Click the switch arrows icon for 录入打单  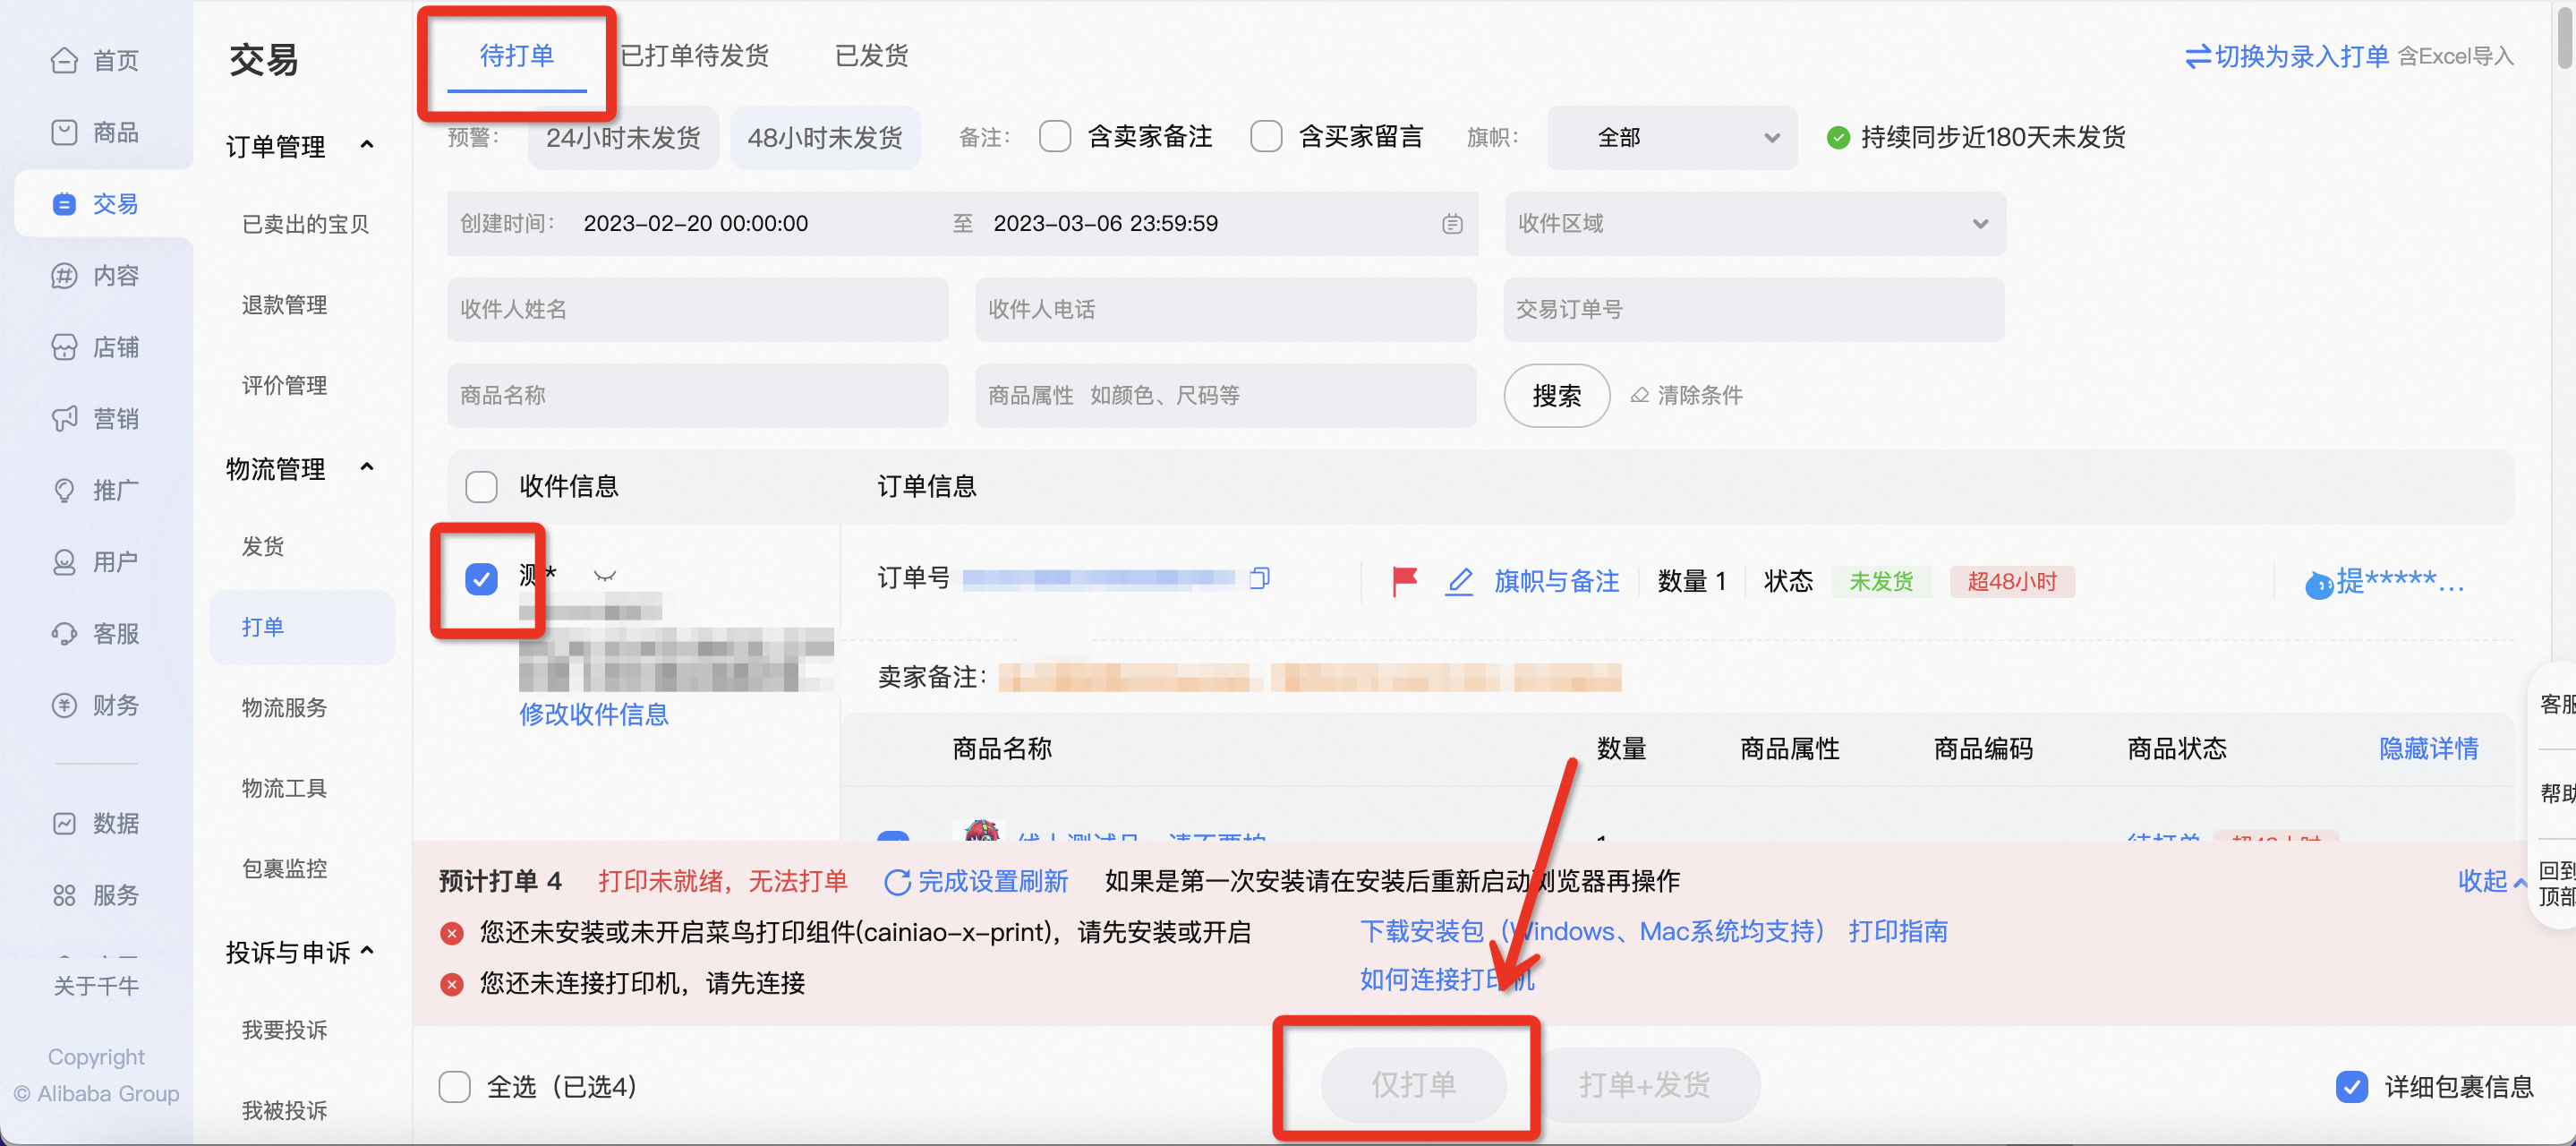point(2198,57)
